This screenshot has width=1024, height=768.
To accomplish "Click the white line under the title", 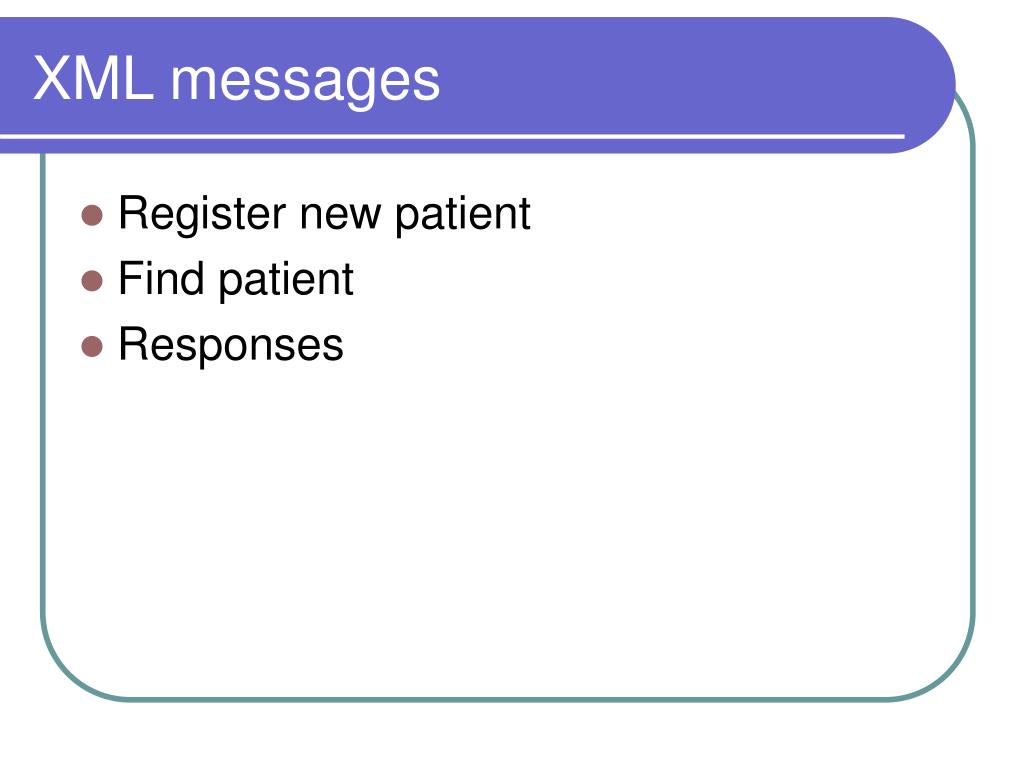I will click(452, 136).
